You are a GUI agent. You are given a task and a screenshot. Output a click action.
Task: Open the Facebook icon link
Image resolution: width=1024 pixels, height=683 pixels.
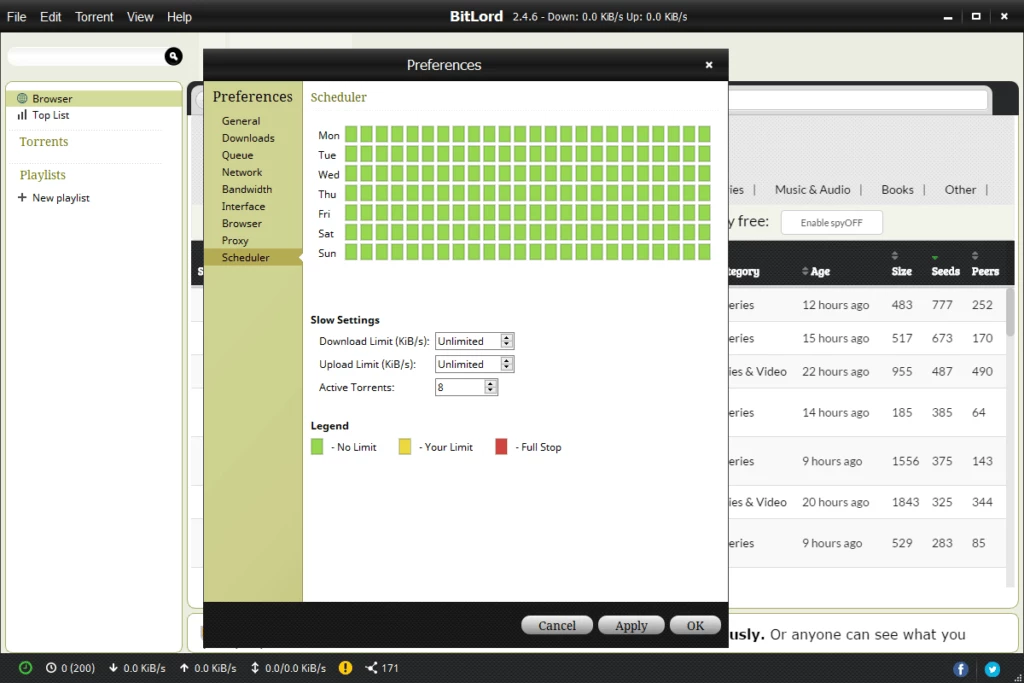tap(961, 669)
